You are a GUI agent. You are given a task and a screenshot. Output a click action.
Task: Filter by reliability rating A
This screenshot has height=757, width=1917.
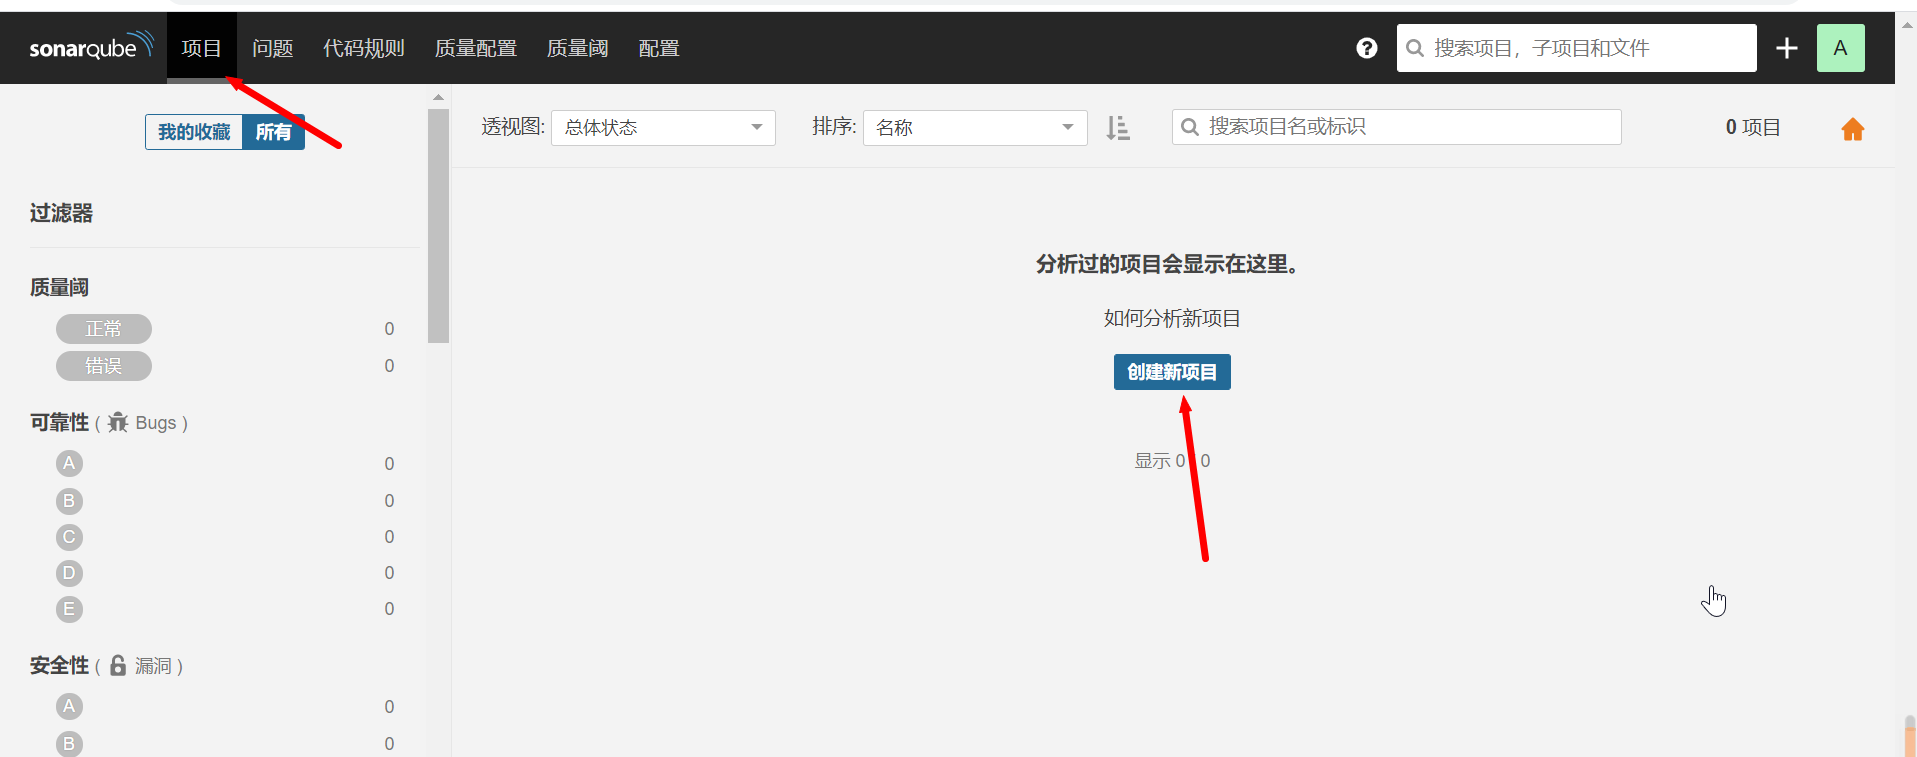coord(69,463)
